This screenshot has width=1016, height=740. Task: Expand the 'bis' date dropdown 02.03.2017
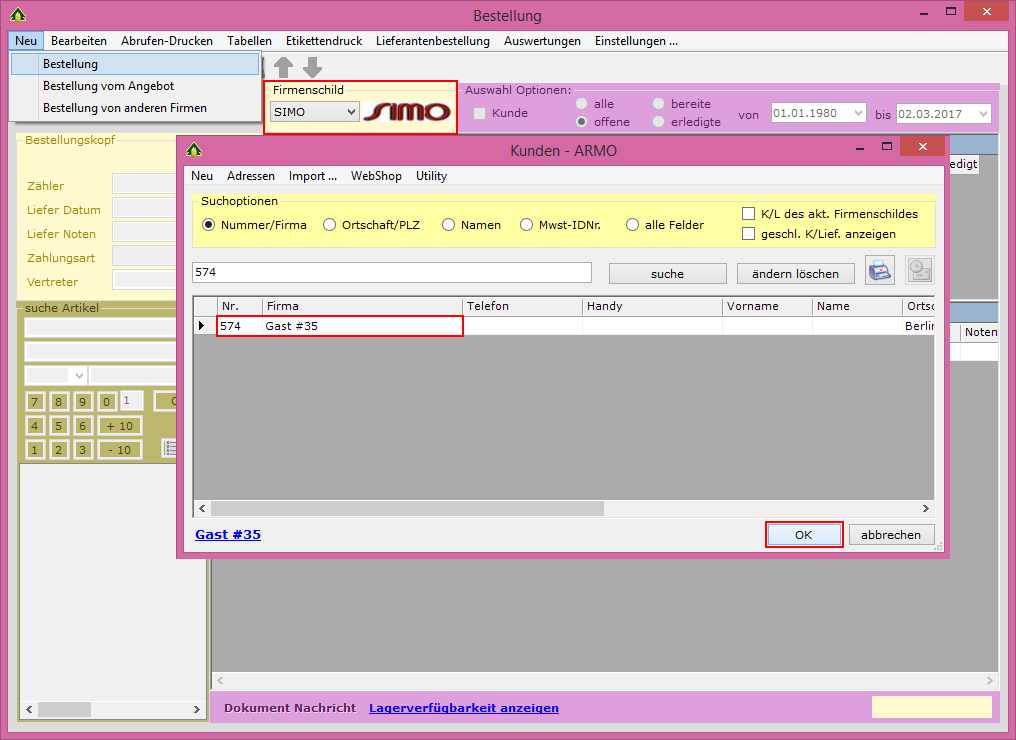[x=982, y=114]
